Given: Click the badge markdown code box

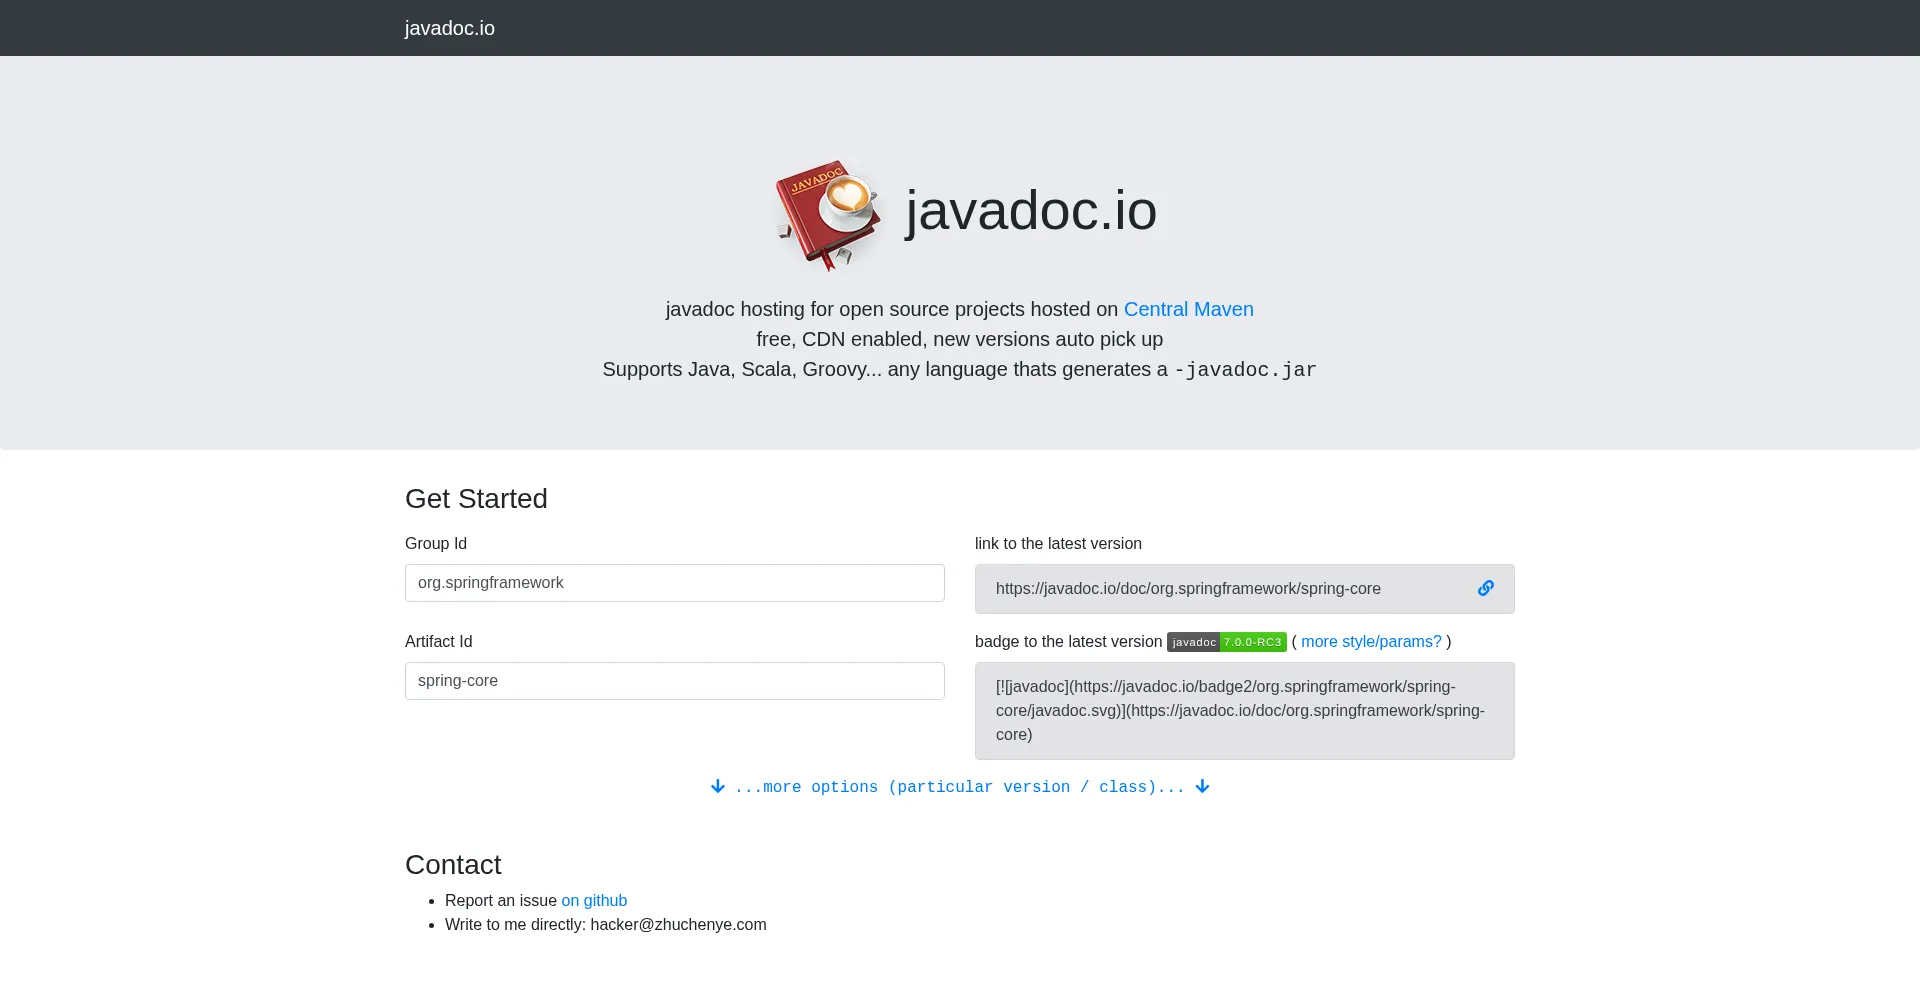Looking at the screenshot, I should pyautogui.click(x=1244, y=711).
